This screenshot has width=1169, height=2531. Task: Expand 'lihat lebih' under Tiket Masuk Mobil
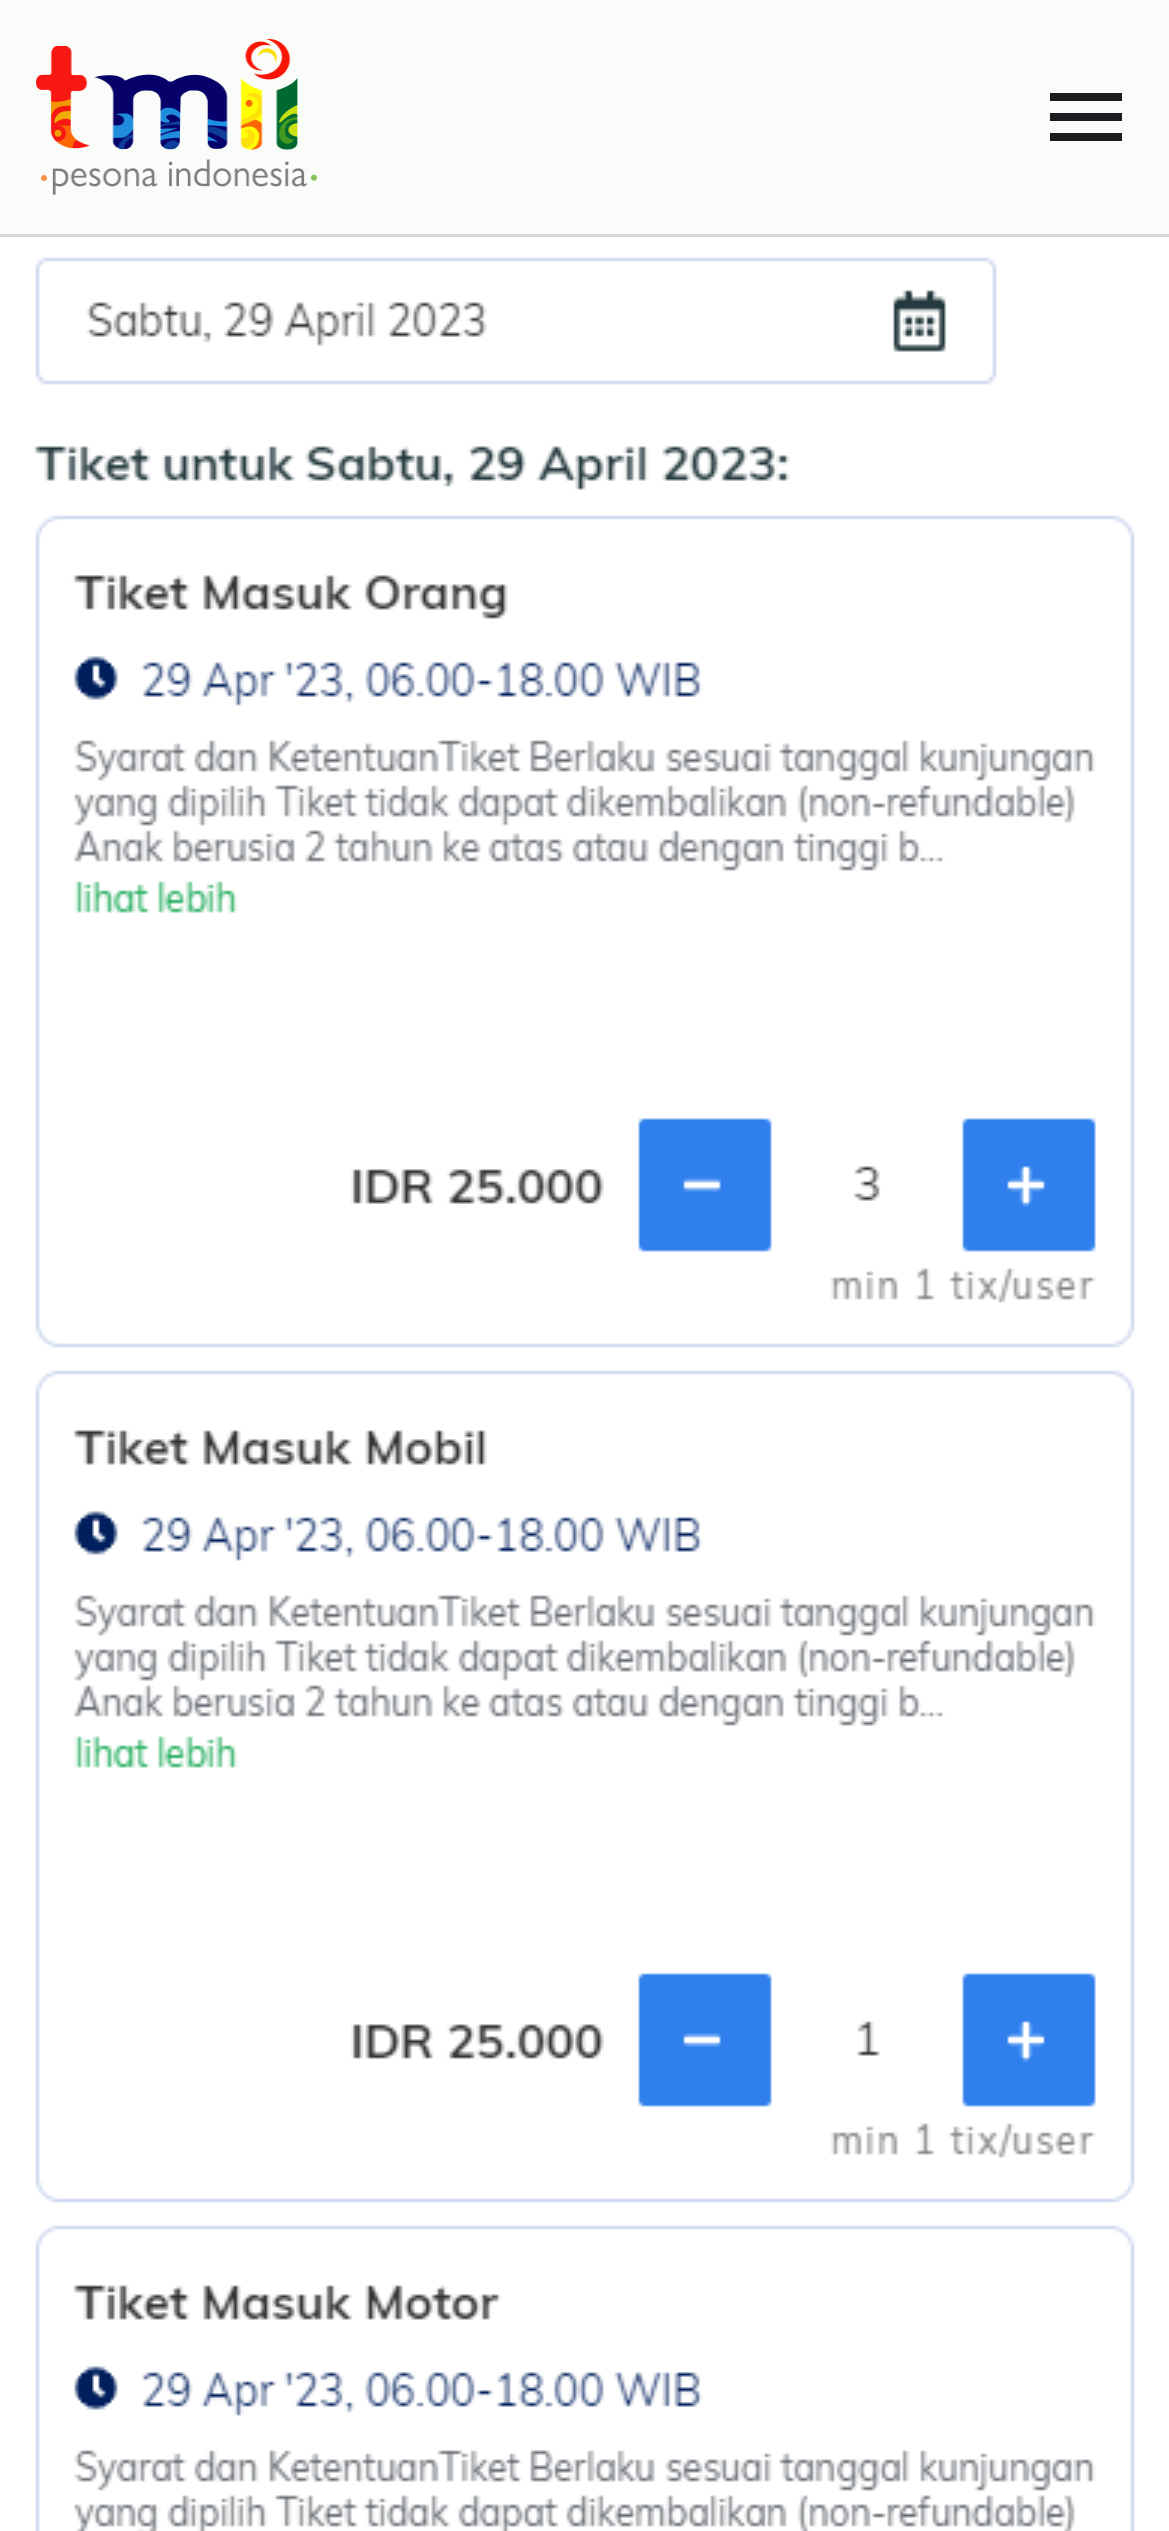(x=155, y=1754)
